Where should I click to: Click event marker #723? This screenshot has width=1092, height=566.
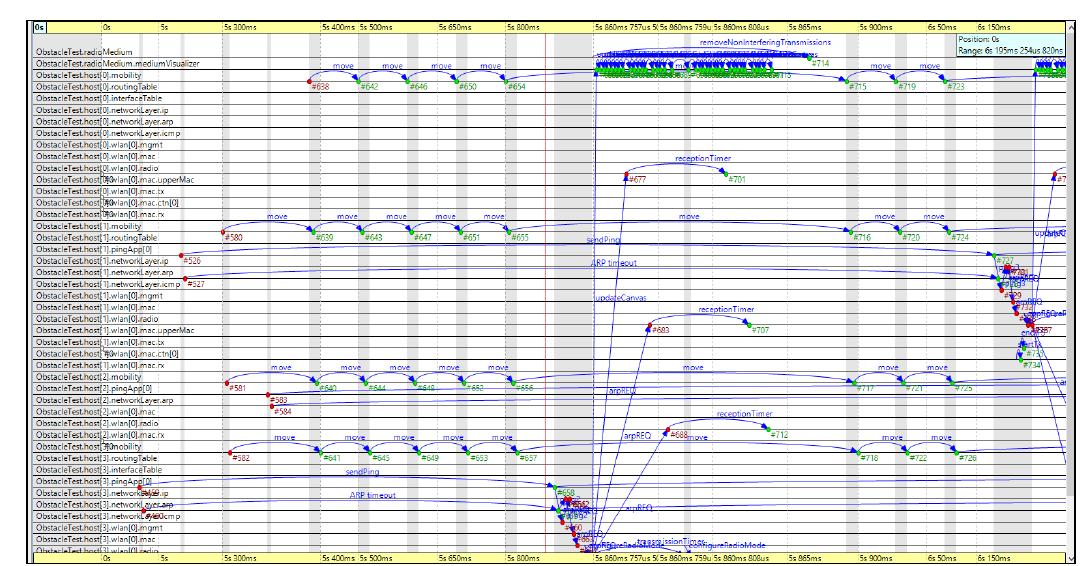tap(945, 81)
